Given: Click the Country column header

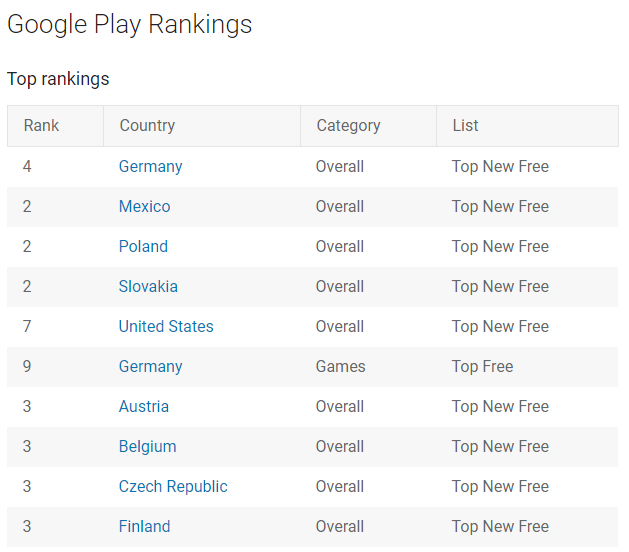Looking at the screenshot, I should (x=147, y=126).
